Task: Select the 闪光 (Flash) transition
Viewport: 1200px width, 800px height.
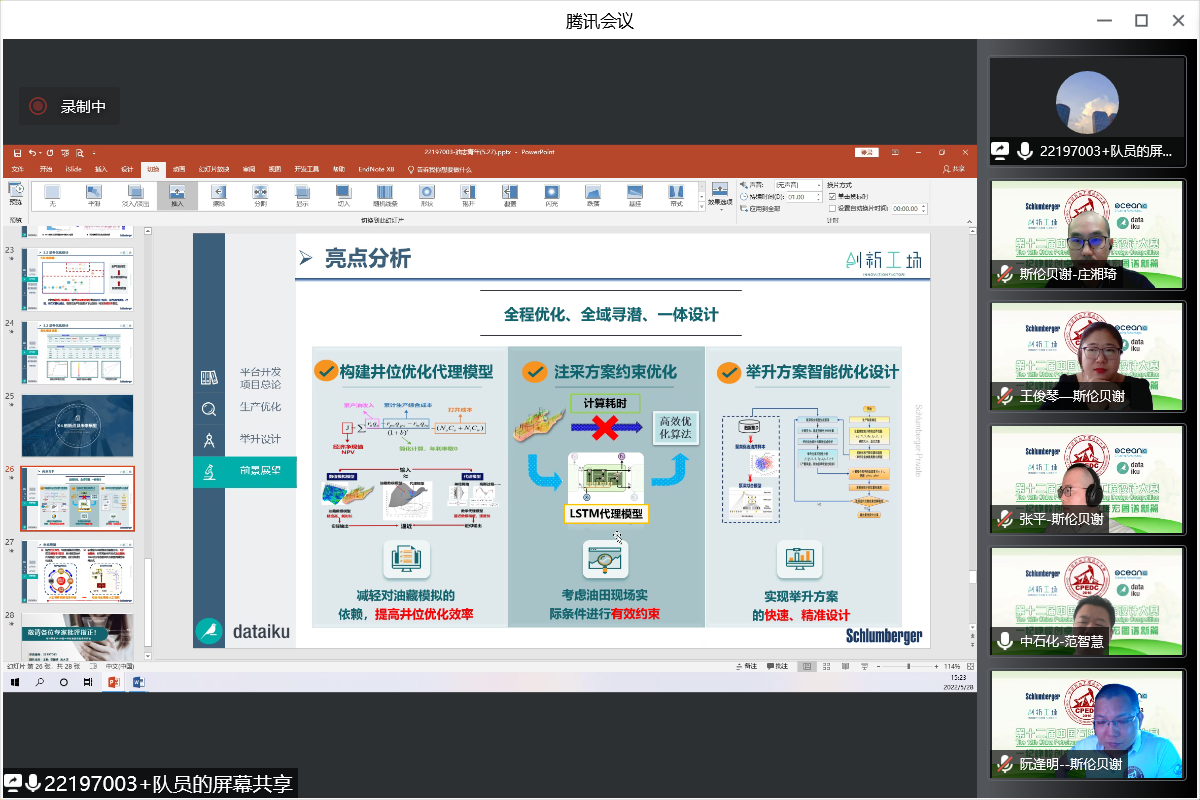Action: [551, 194]
